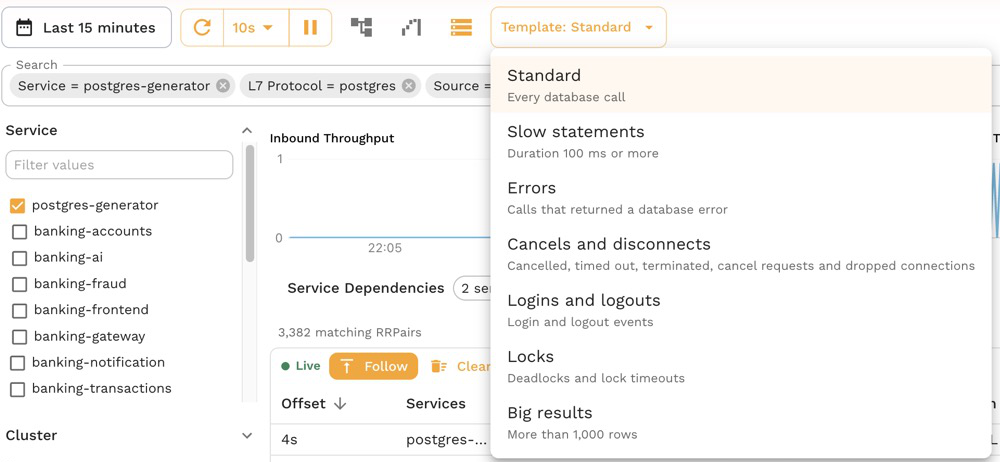Click the partially hidden Source filter chip
This screenshot has width=1000, height=462.
pyautogui.click(x=458, y=86)
